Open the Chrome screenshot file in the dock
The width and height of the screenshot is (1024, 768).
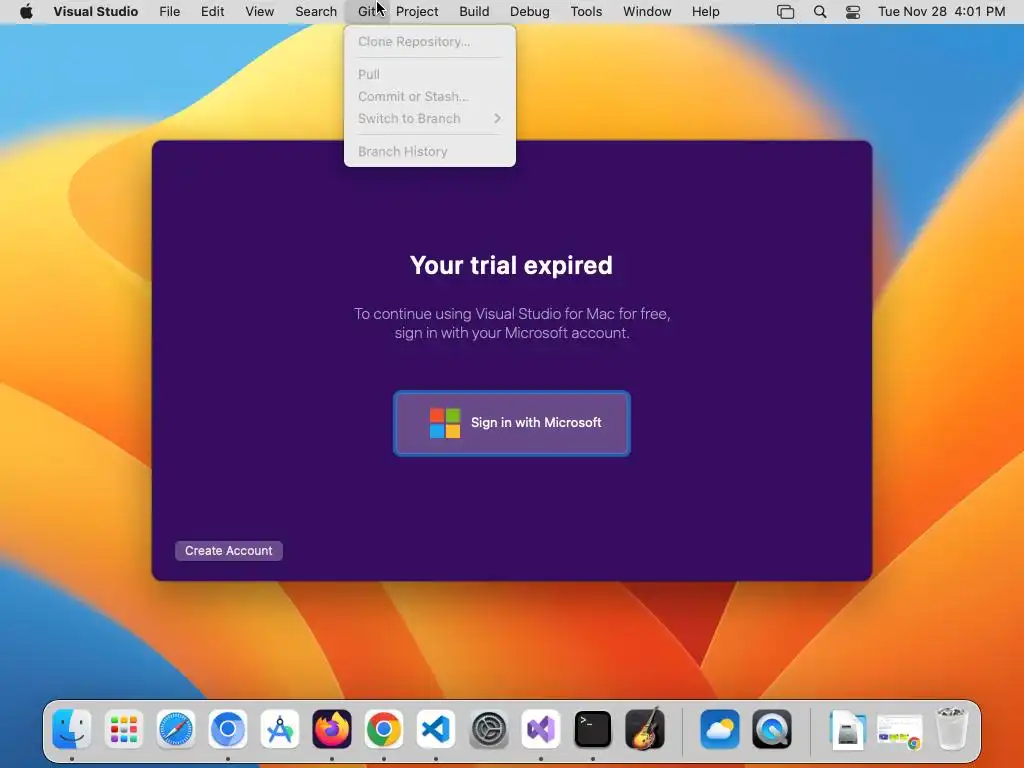[900, 730]
